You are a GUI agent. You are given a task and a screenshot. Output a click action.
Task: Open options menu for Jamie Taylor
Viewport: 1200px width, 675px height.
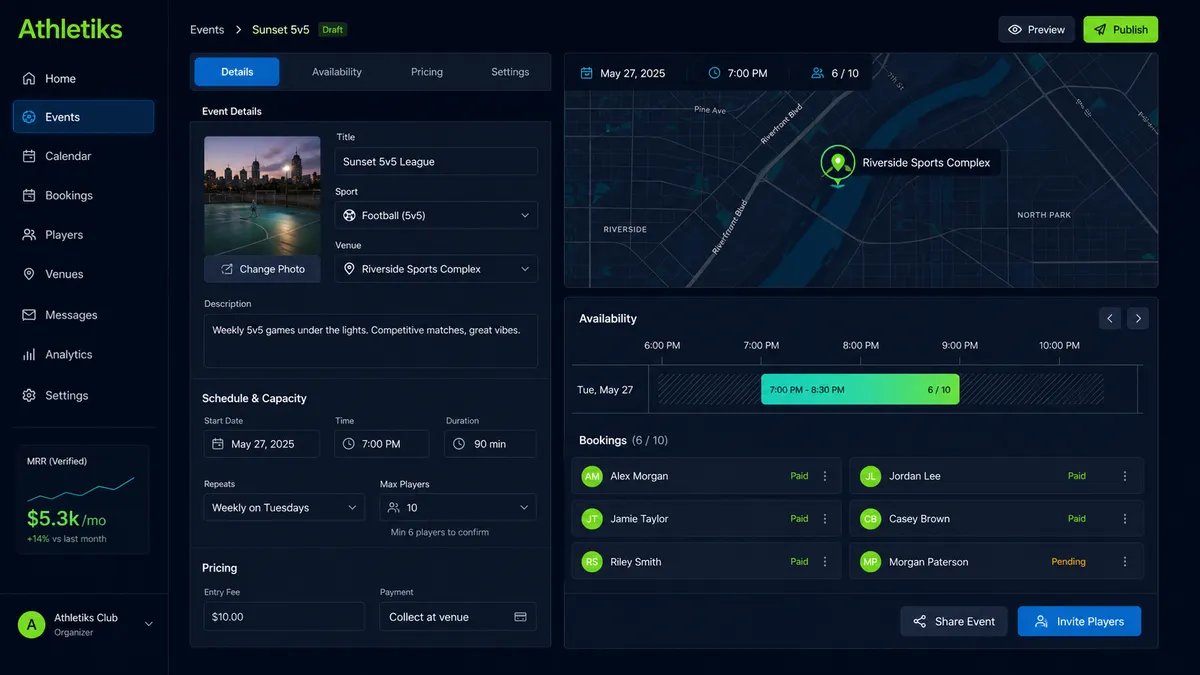(x=825, y=519)
